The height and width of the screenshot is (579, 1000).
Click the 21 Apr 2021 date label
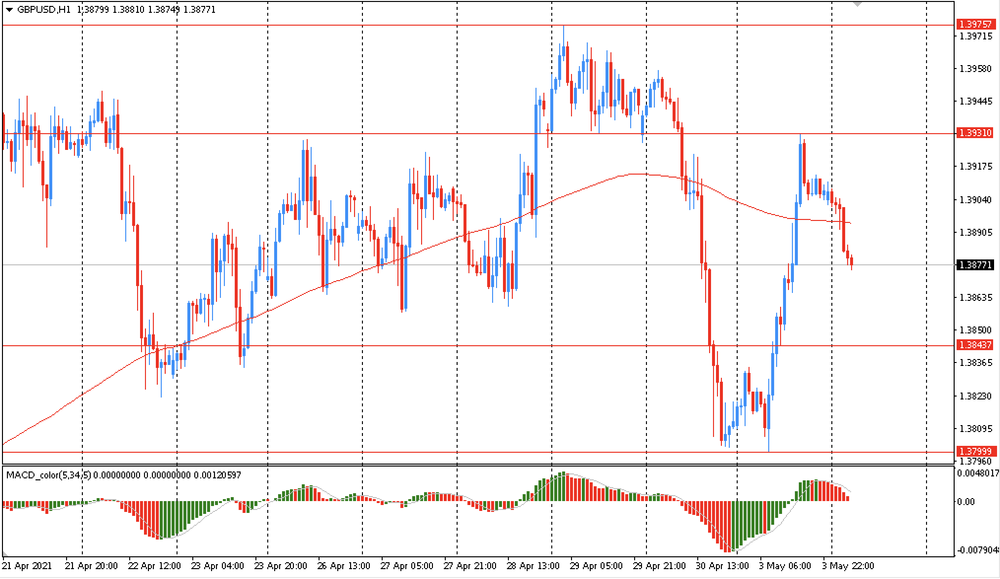27,566
